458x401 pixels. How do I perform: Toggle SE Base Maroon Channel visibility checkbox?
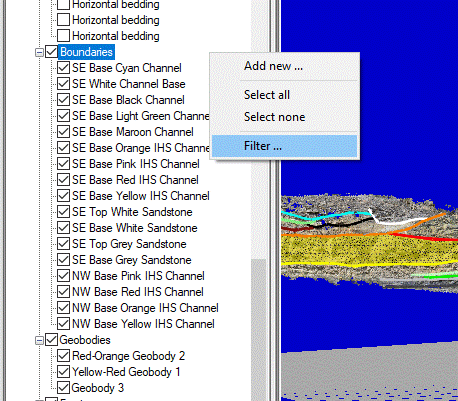(x=63, y=132)
